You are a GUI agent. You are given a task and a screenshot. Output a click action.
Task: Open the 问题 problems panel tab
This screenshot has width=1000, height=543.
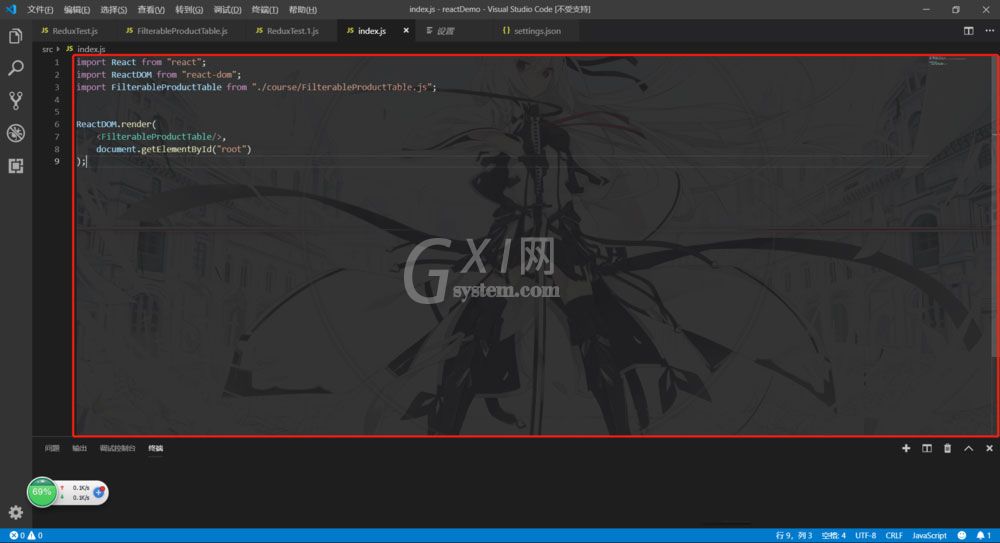pos(52,449)
